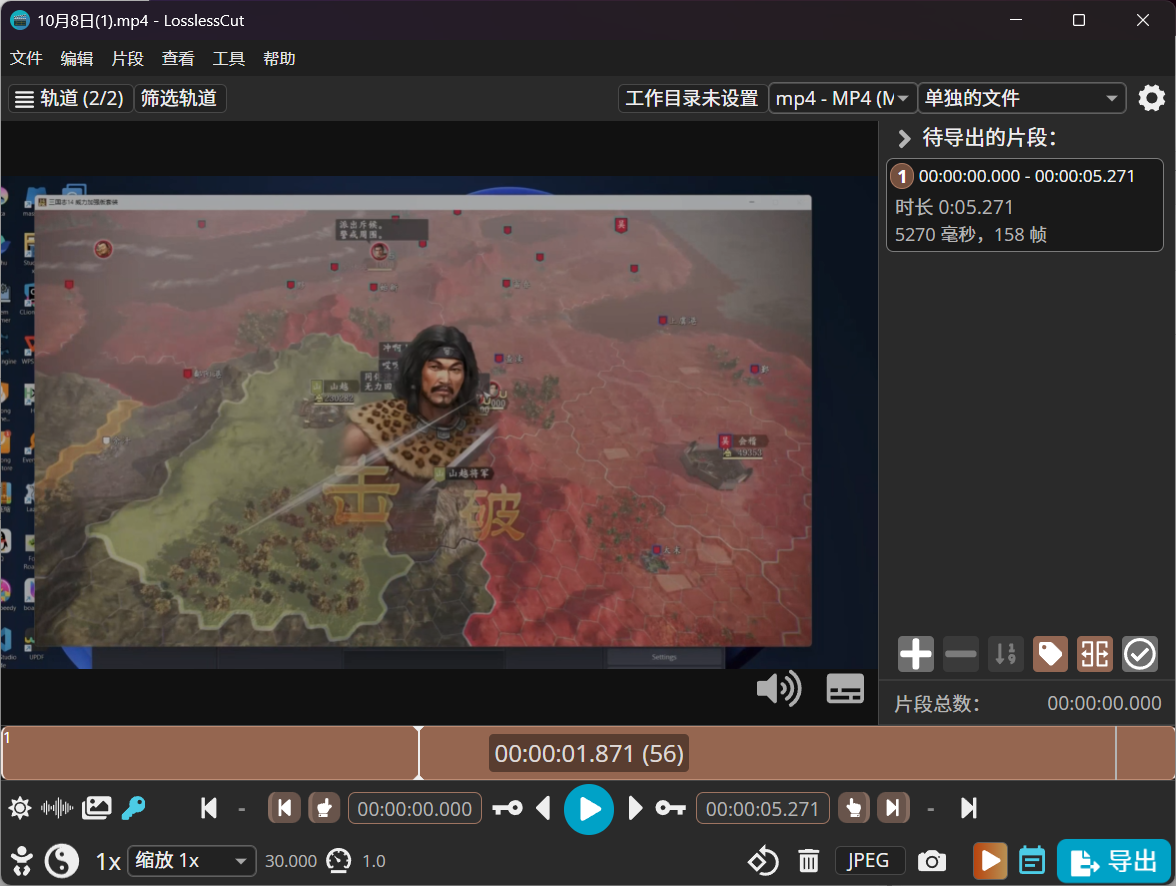This screenshot has height=886, width=1176.
Task: Click the segment end time 00:00:05.271 field
Action: (x=762, y=808)
